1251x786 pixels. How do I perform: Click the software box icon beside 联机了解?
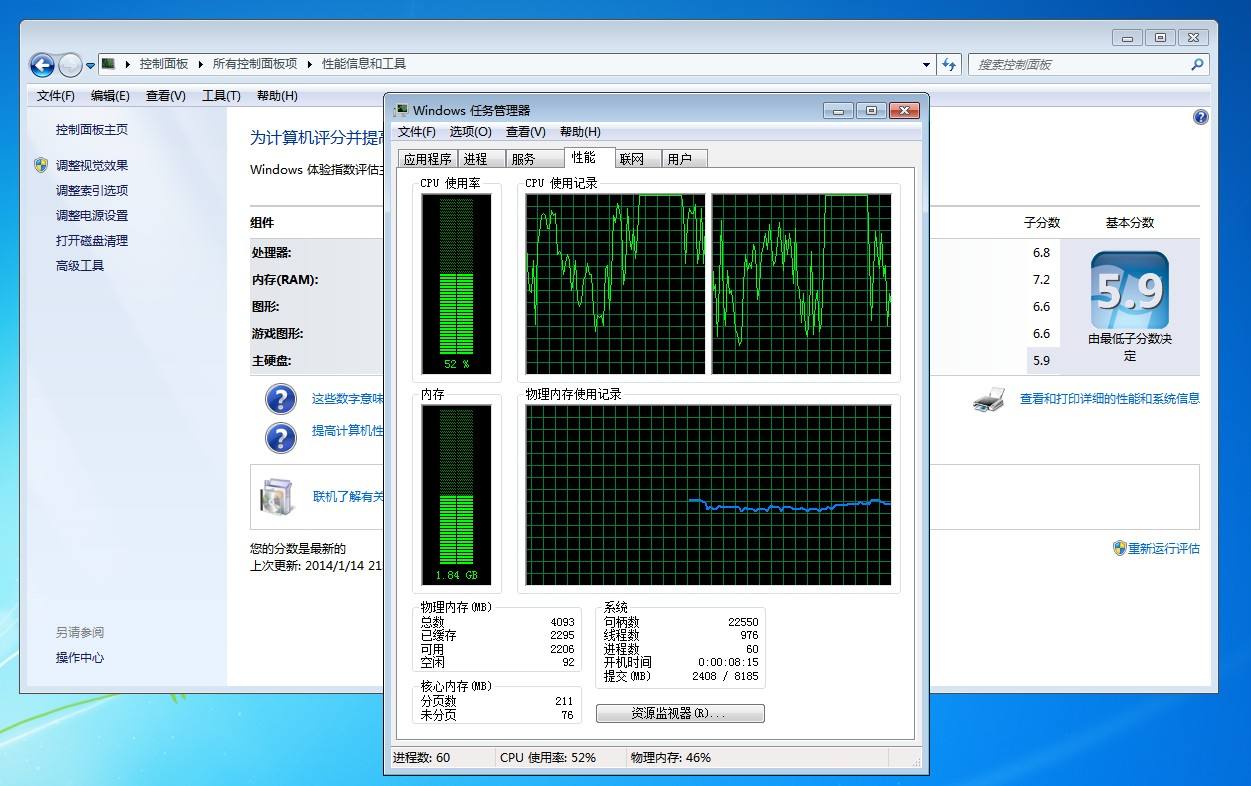(277, 497)
